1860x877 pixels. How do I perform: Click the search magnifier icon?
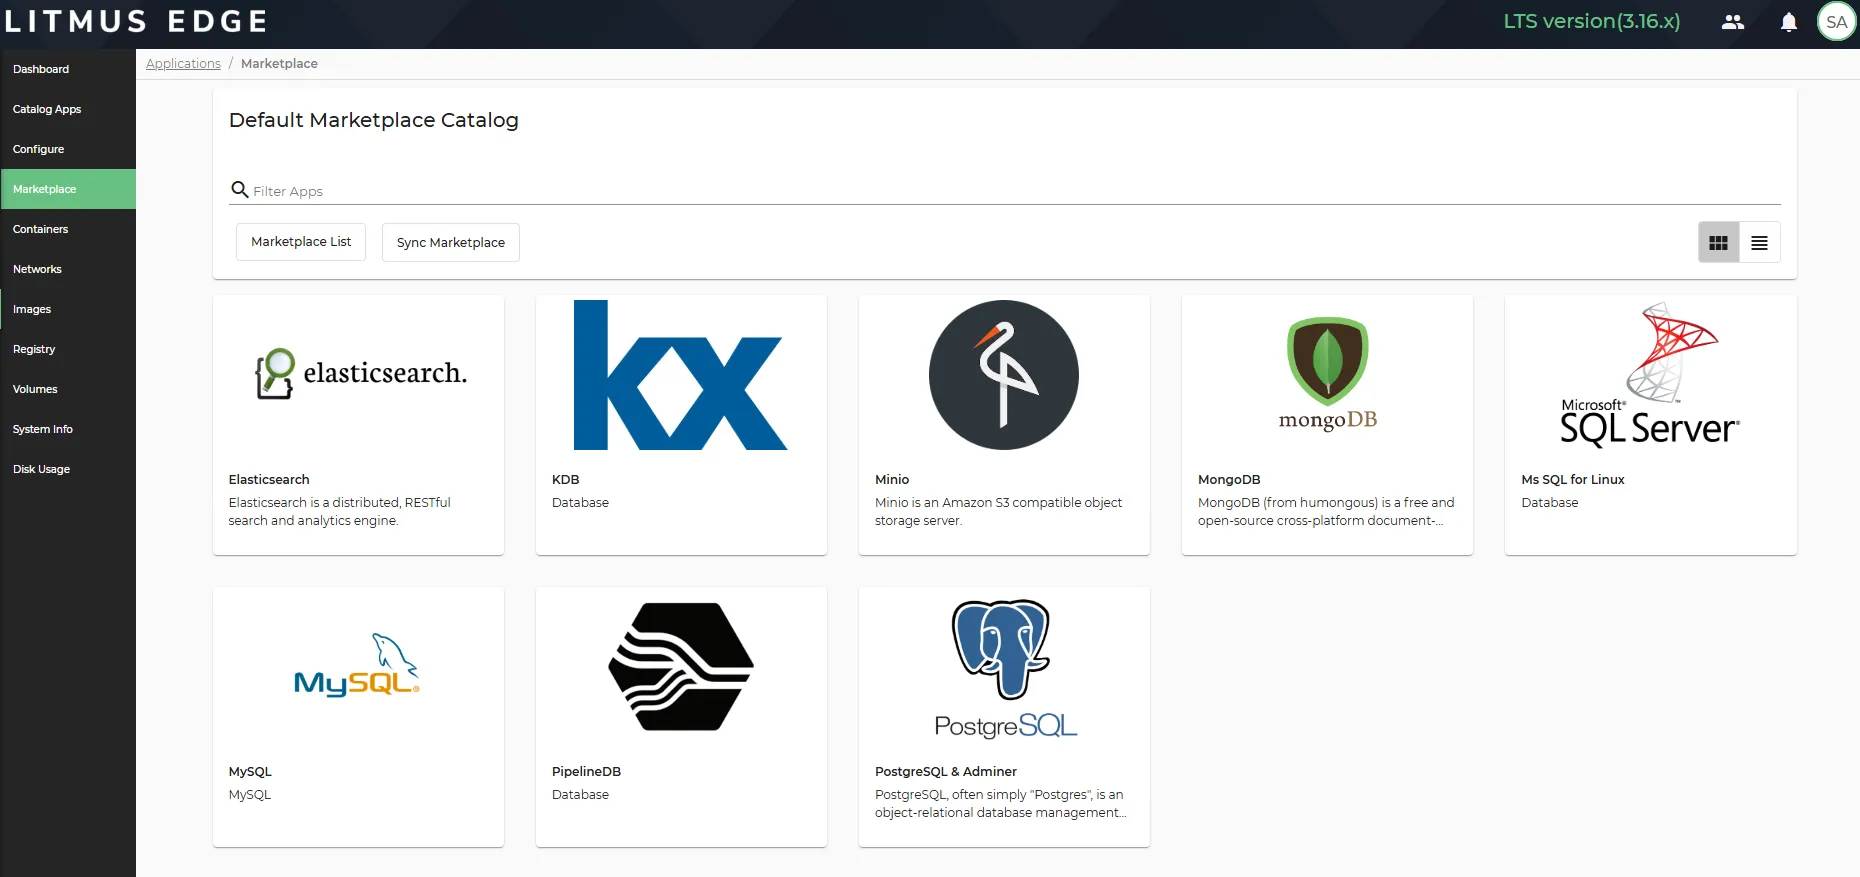click(x=239, y=189)
